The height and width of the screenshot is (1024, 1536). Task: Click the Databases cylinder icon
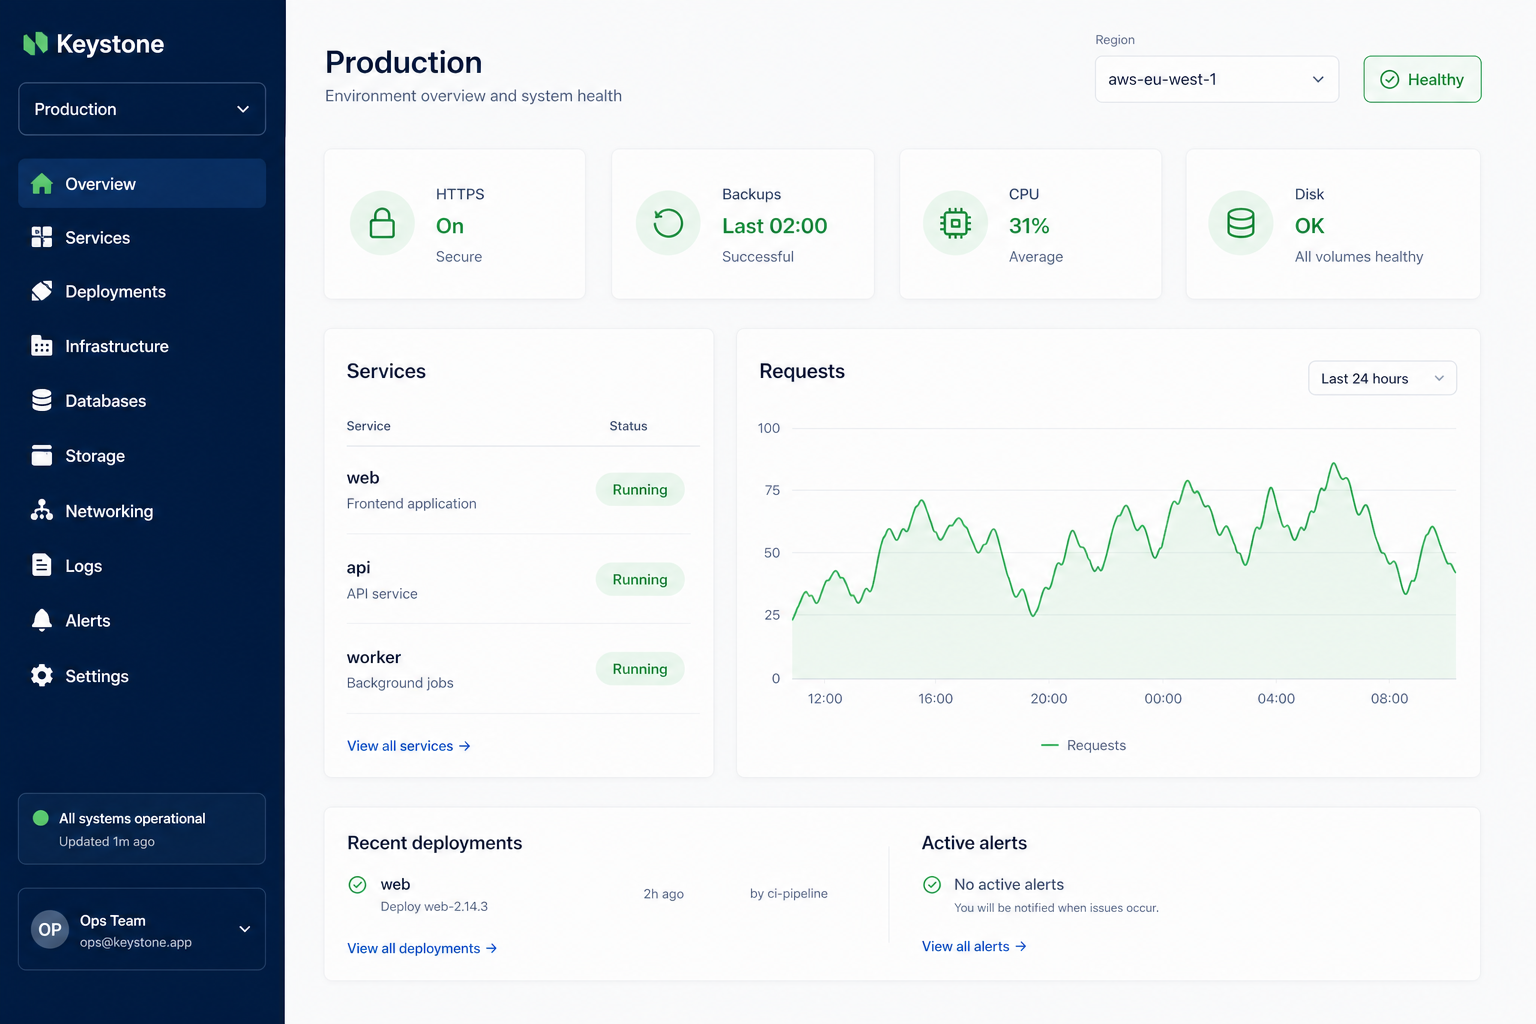(x=42, y=400)
